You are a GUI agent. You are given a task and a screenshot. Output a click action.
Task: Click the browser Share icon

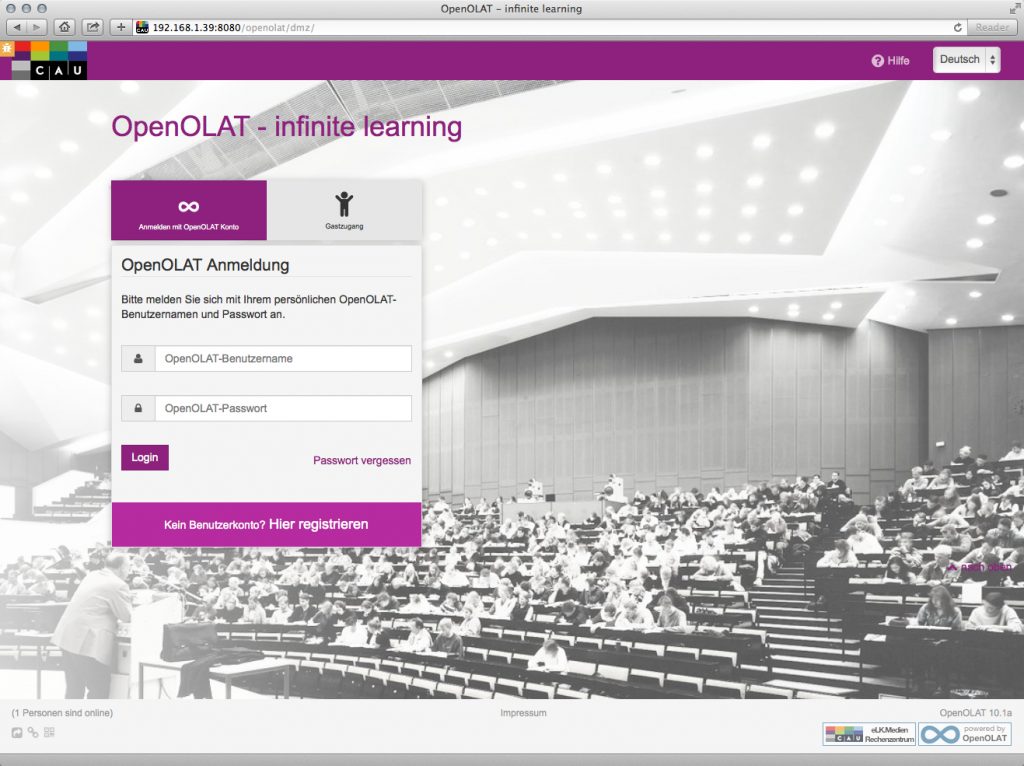pos(93,27)
